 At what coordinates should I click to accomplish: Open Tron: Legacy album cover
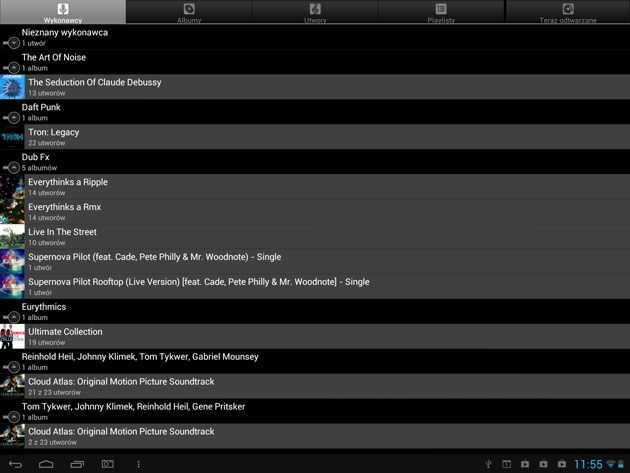12,137
